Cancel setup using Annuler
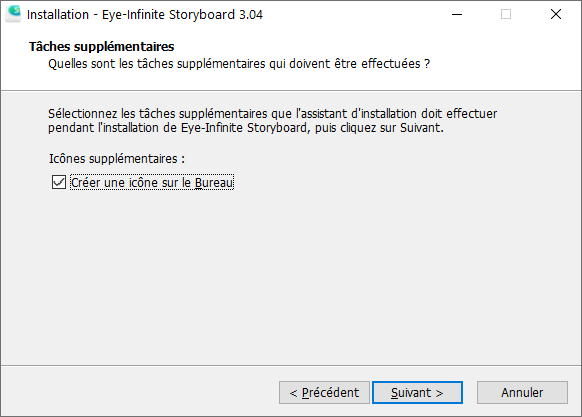Viewport: 582px width, 417px height. 522,392
